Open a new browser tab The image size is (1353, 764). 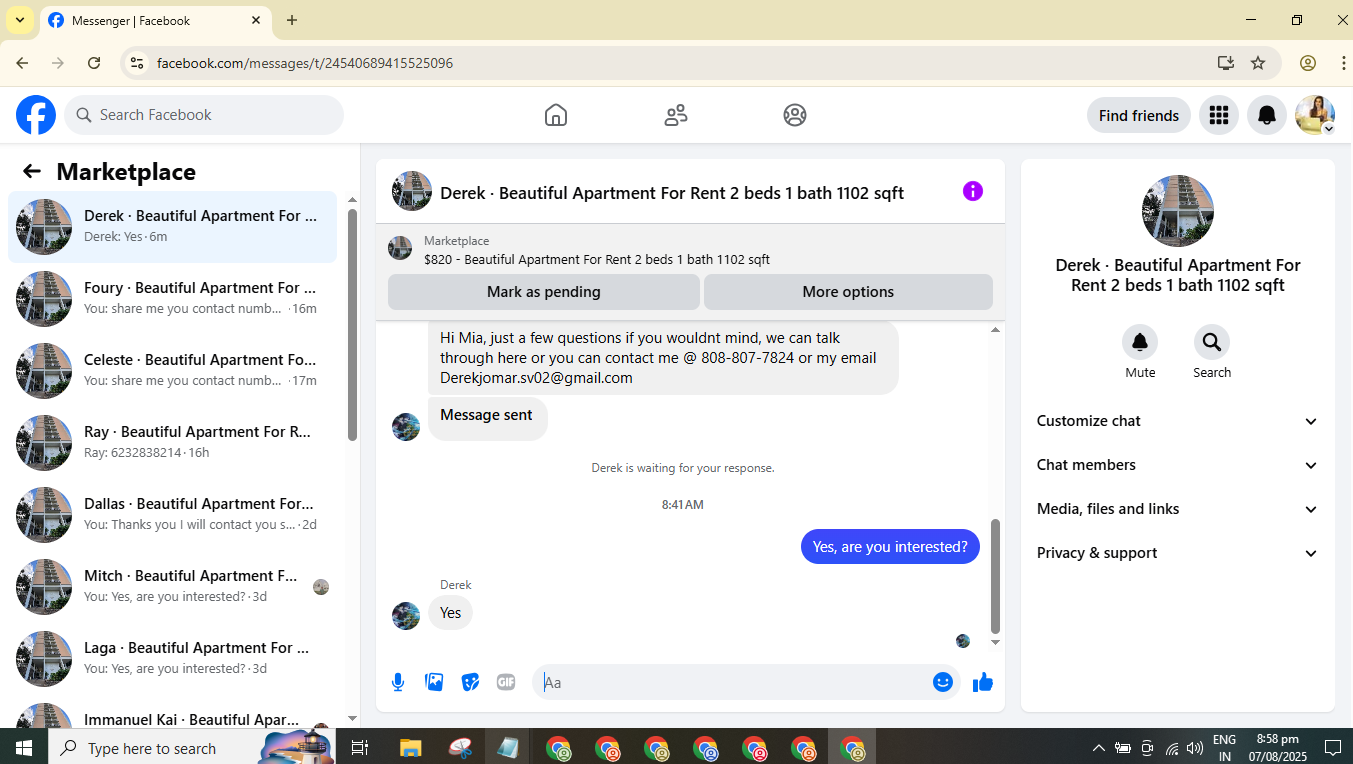coord(292,20)
